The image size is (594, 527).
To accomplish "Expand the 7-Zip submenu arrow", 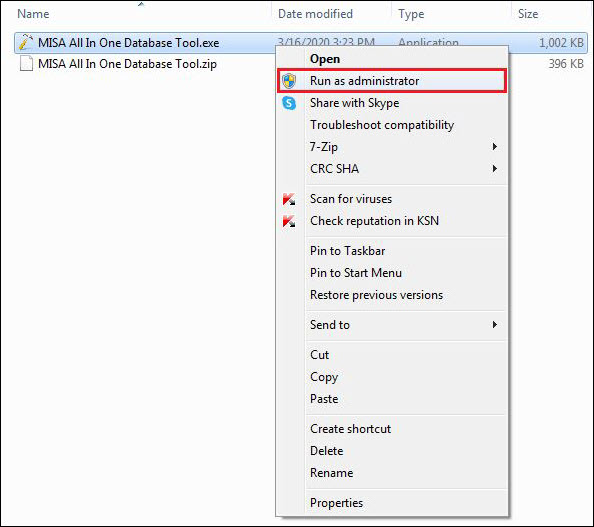I will [x=494, y=147].
